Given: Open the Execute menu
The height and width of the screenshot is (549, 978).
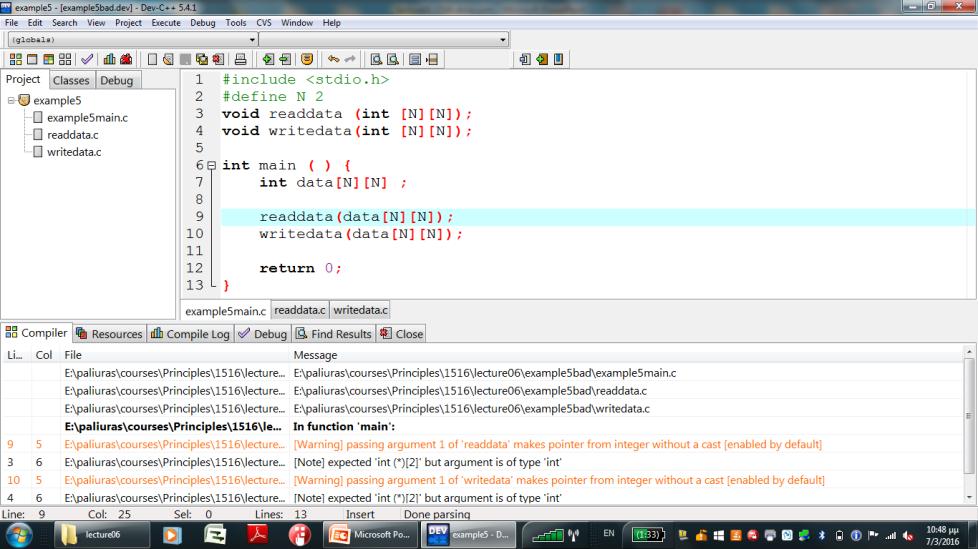Looking at the screenshot, I should (166, 22).
